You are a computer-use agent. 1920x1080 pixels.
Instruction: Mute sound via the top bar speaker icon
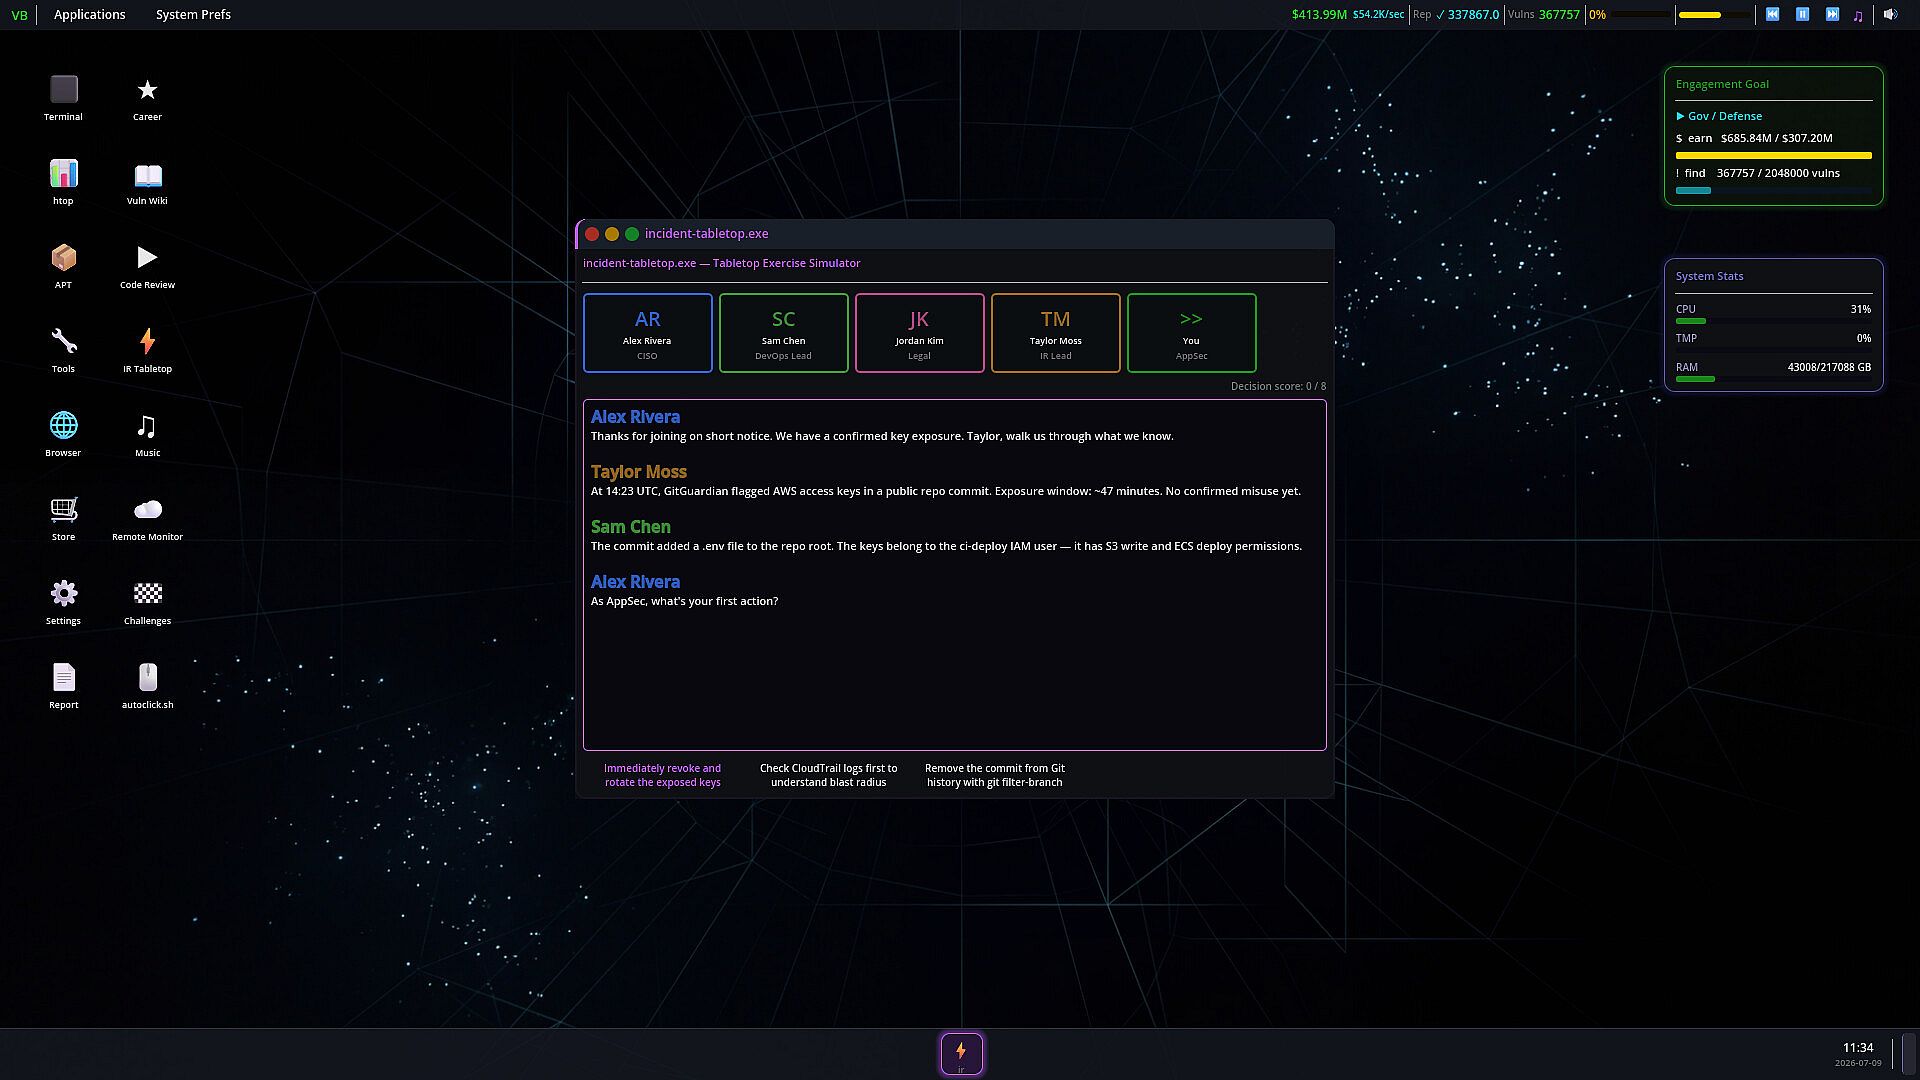(1889, 15)
